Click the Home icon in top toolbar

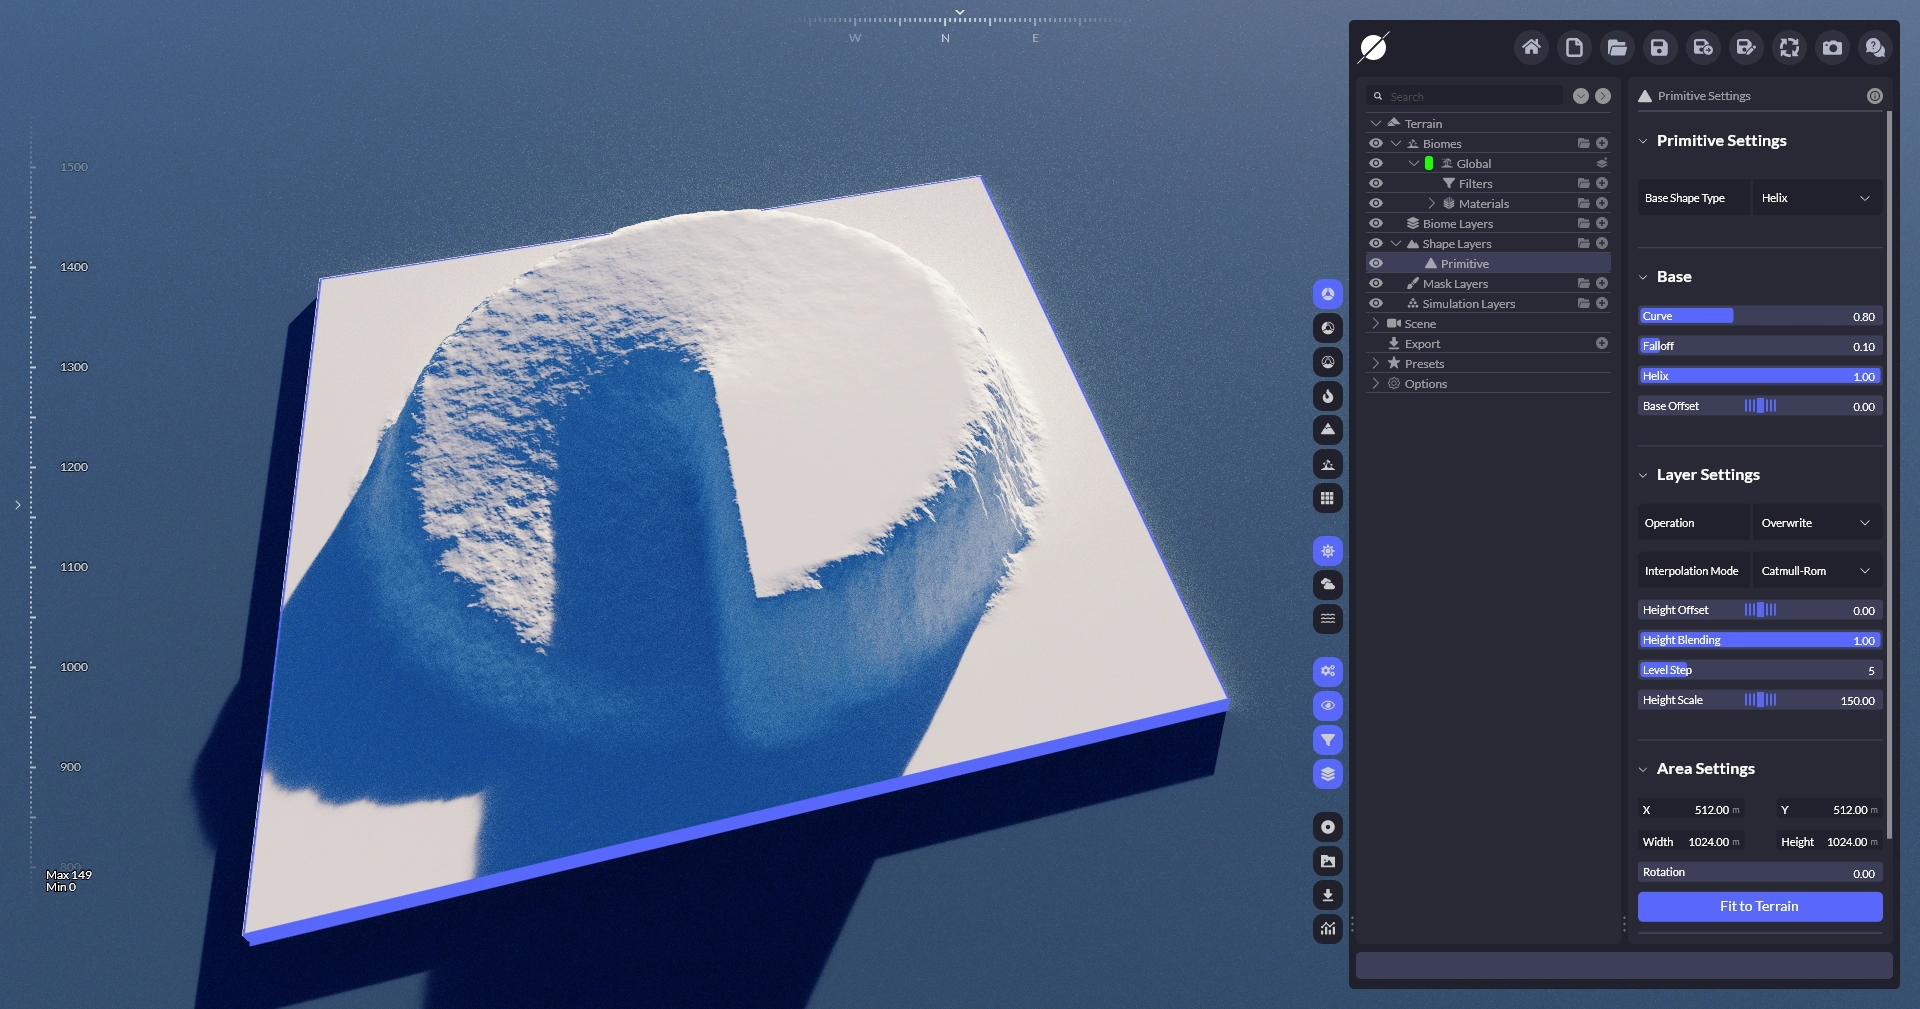[1531, 47]
